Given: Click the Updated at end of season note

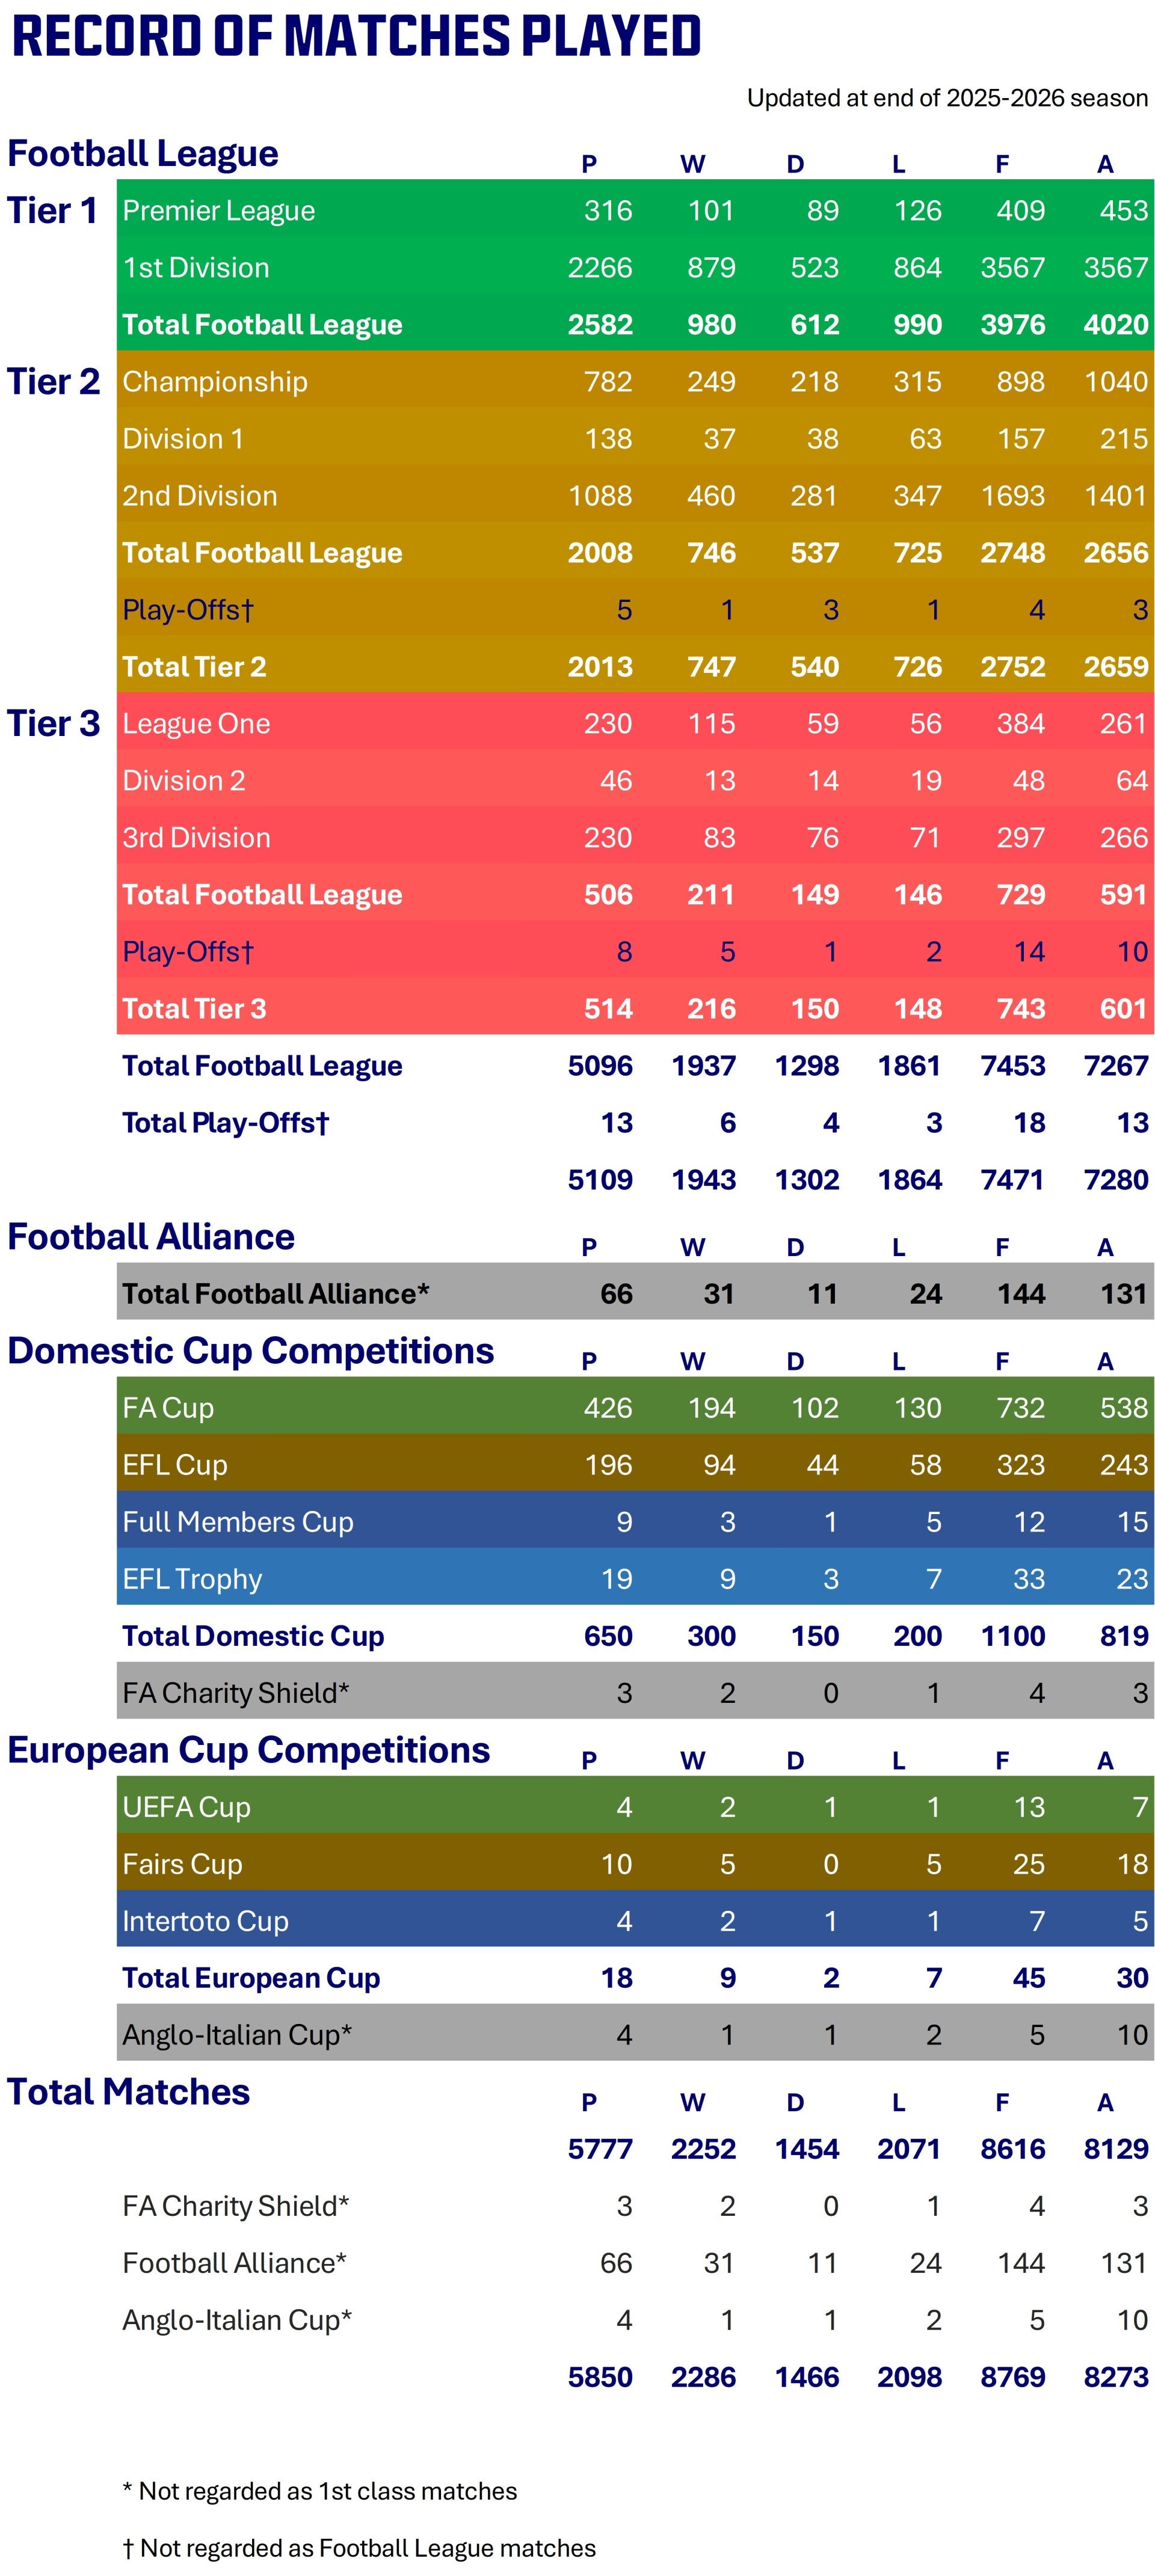Looking at the screenshot, I should [947, 98].
